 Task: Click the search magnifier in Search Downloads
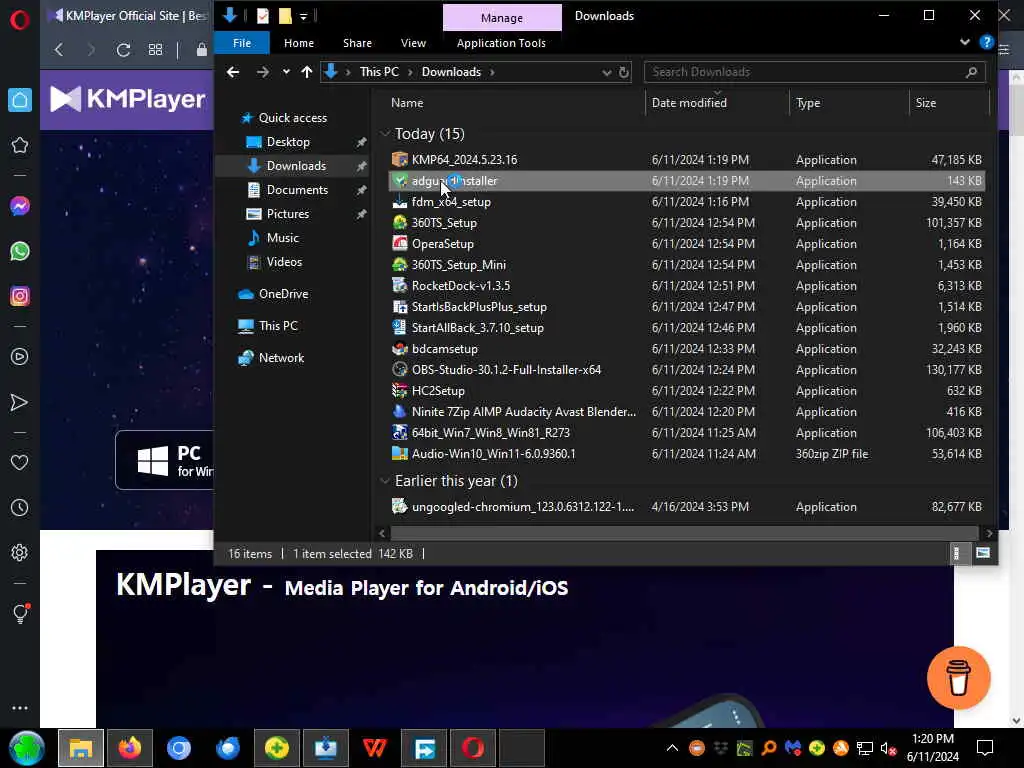971,72
